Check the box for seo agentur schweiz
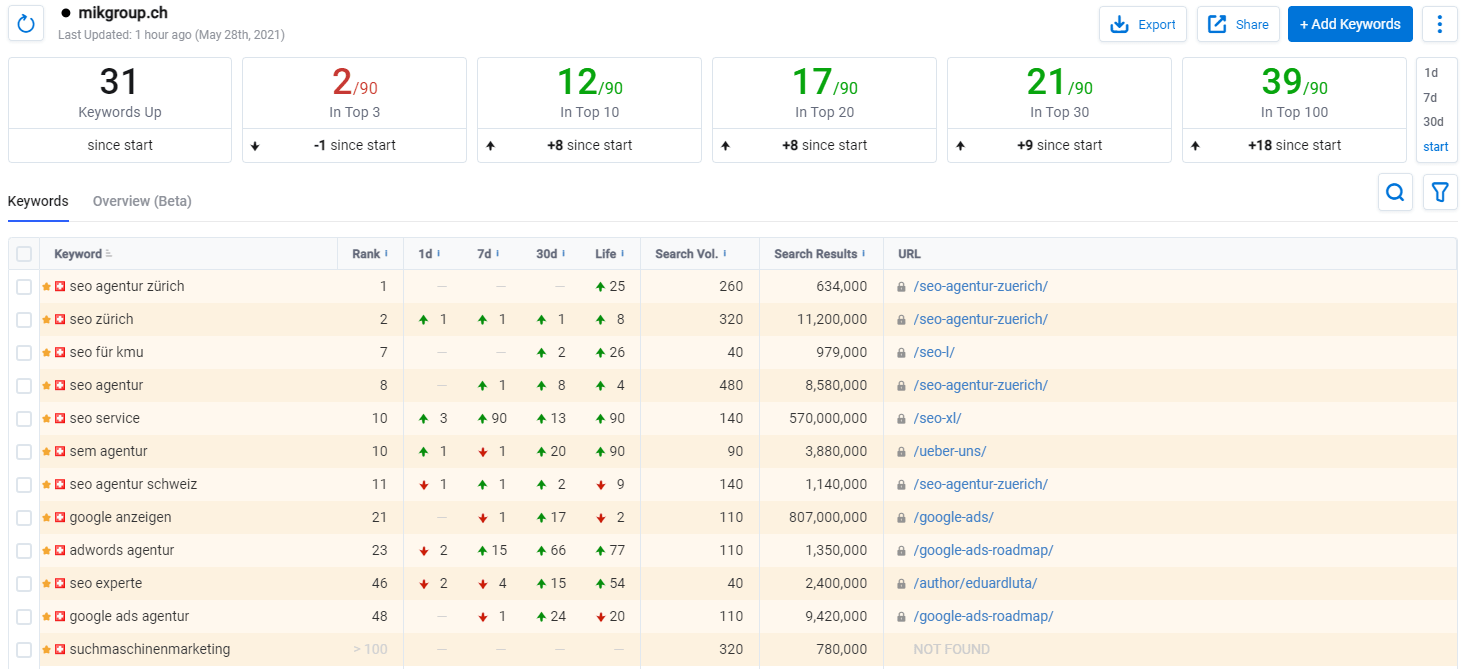This screenshot has width=1462, height=669. [x=24, y=484]
